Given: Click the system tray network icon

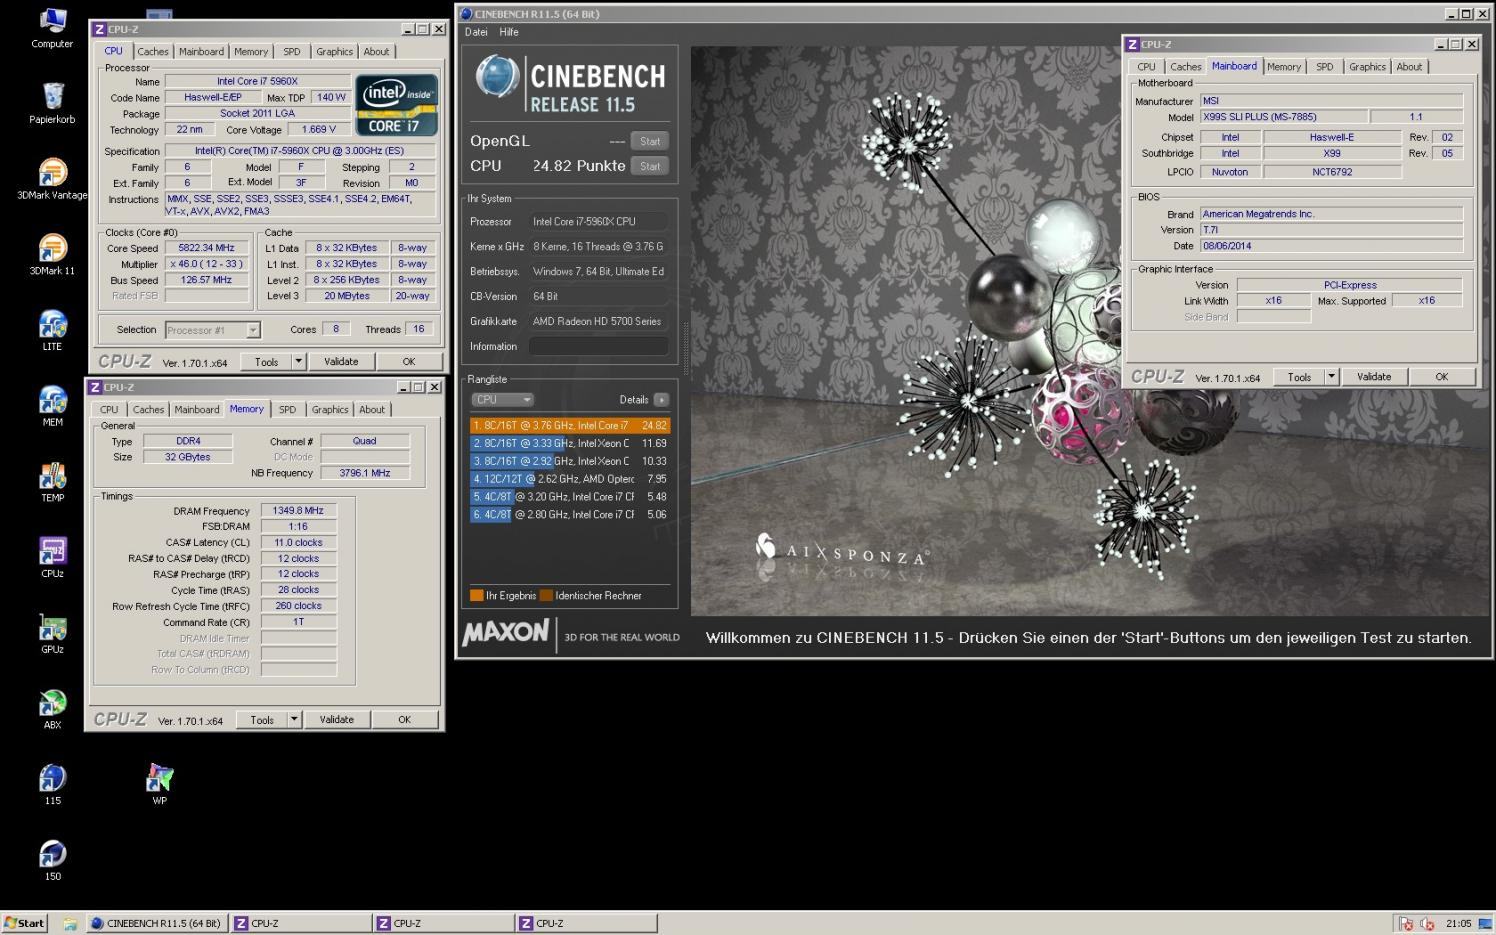Looking at the screenshot, I should coord(1406,923).
